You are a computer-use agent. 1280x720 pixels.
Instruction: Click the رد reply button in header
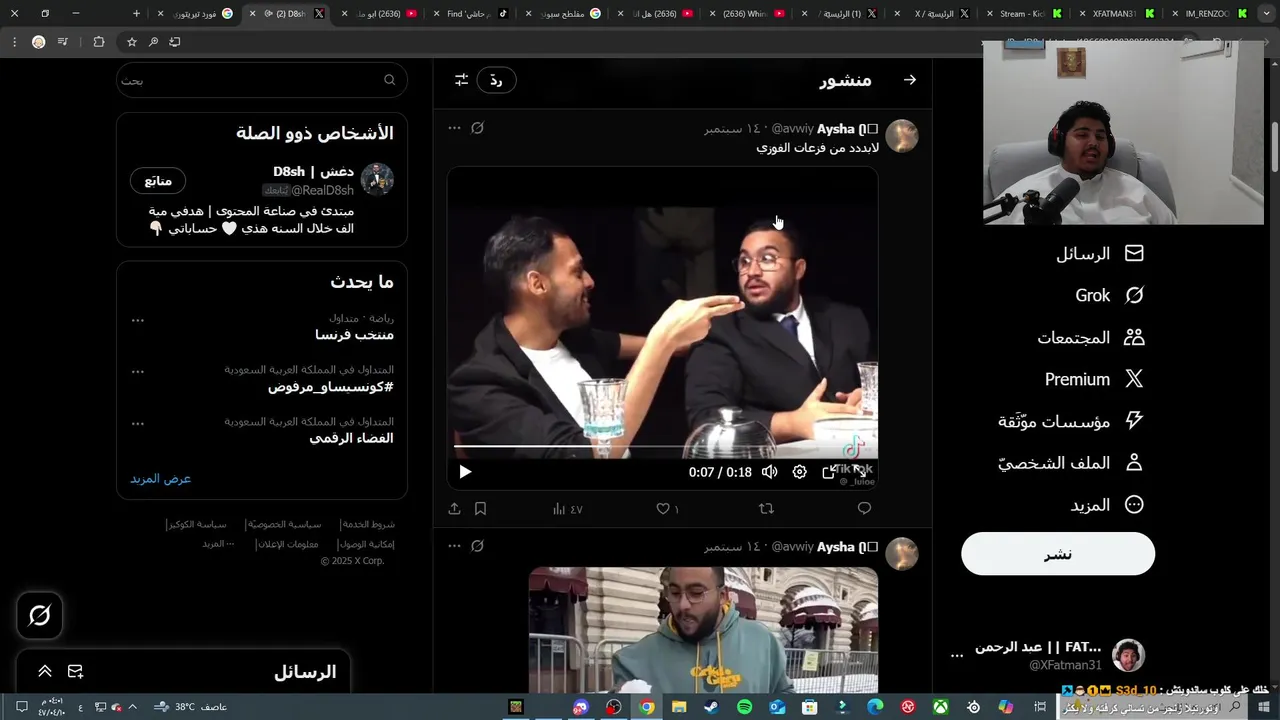coord(496,80)
